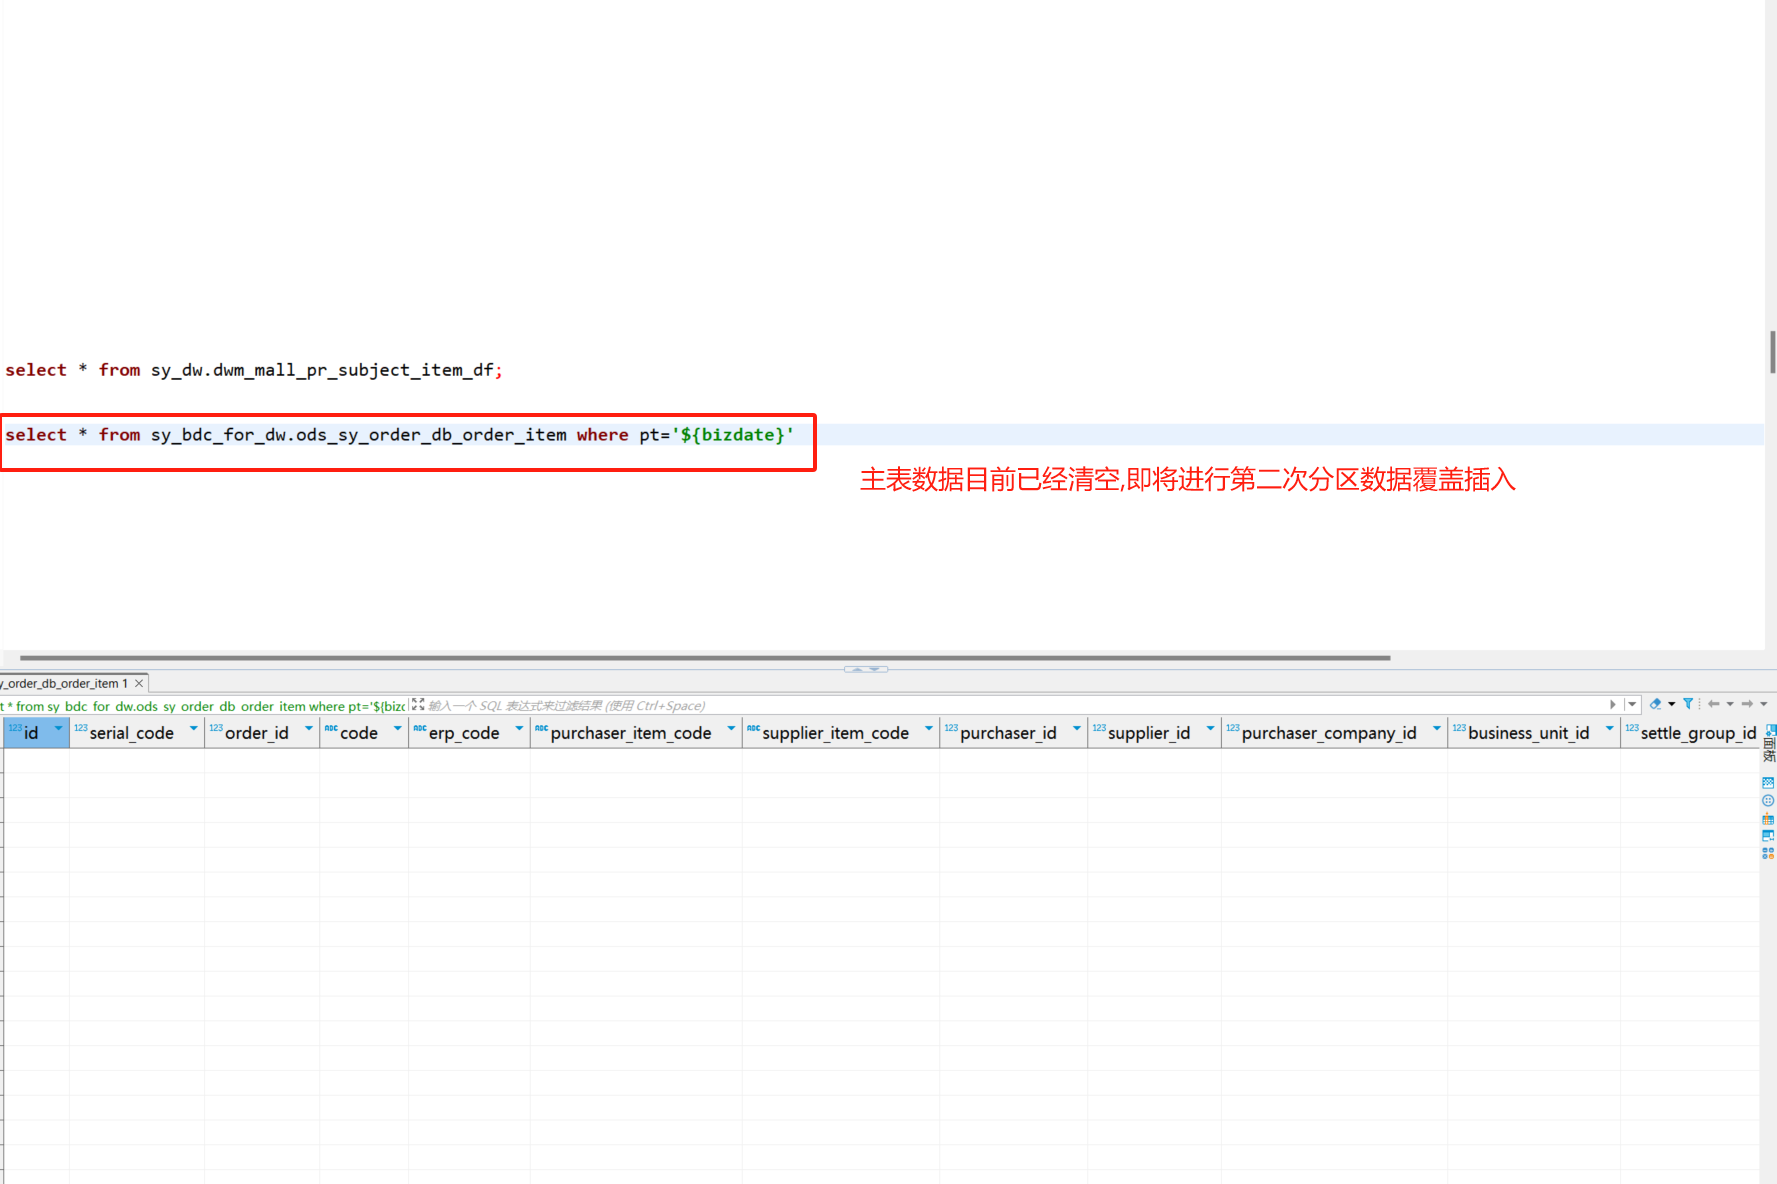Viewport: 1777px width, 1184px height.
Task: Open the purchaser_company_id column filter dropdown
Action: [x=1436, y=729]
